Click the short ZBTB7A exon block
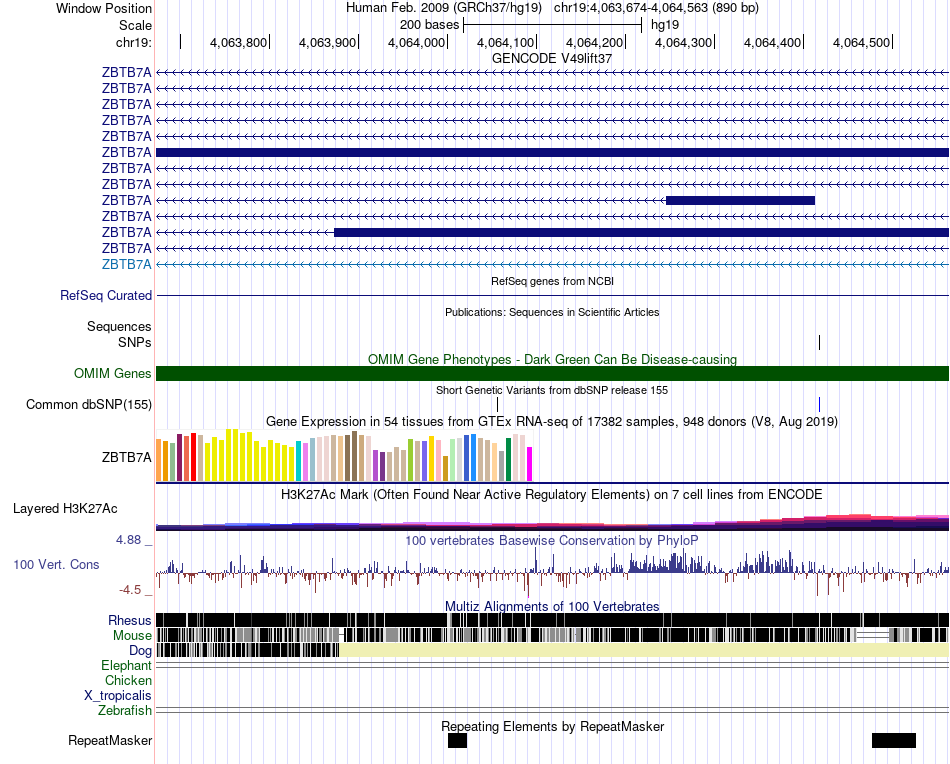The width and height of the screenshot is (950, 764). click(740, 200)
